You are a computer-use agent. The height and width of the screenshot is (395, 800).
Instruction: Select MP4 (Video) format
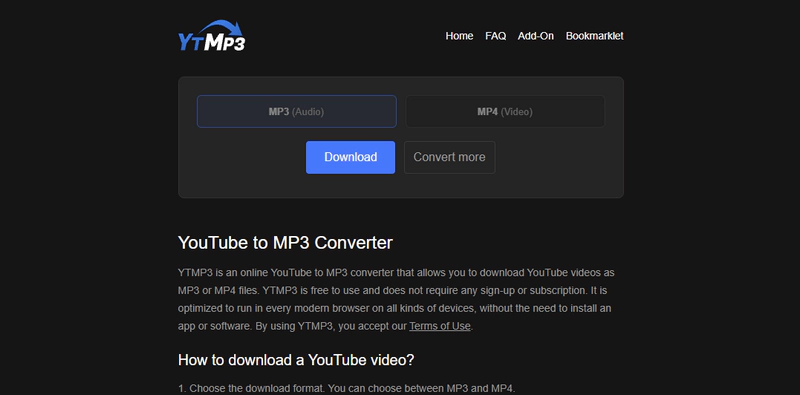click(505, 111)
